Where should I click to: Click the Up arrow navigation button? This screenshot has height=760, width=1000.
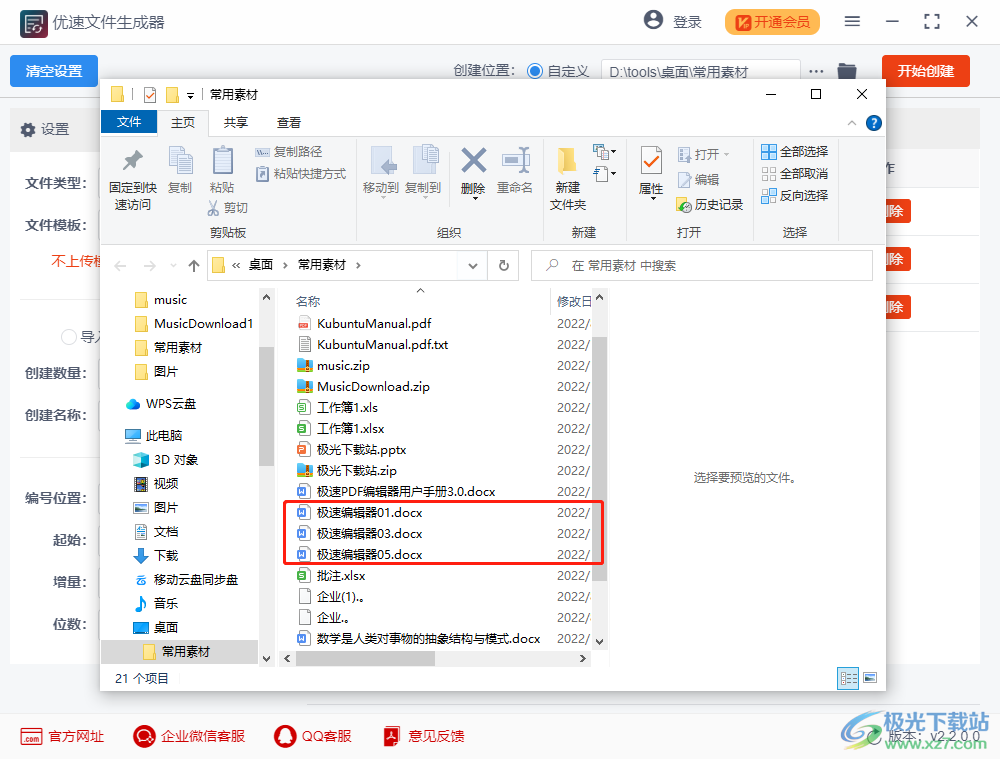tap(194, 265)
